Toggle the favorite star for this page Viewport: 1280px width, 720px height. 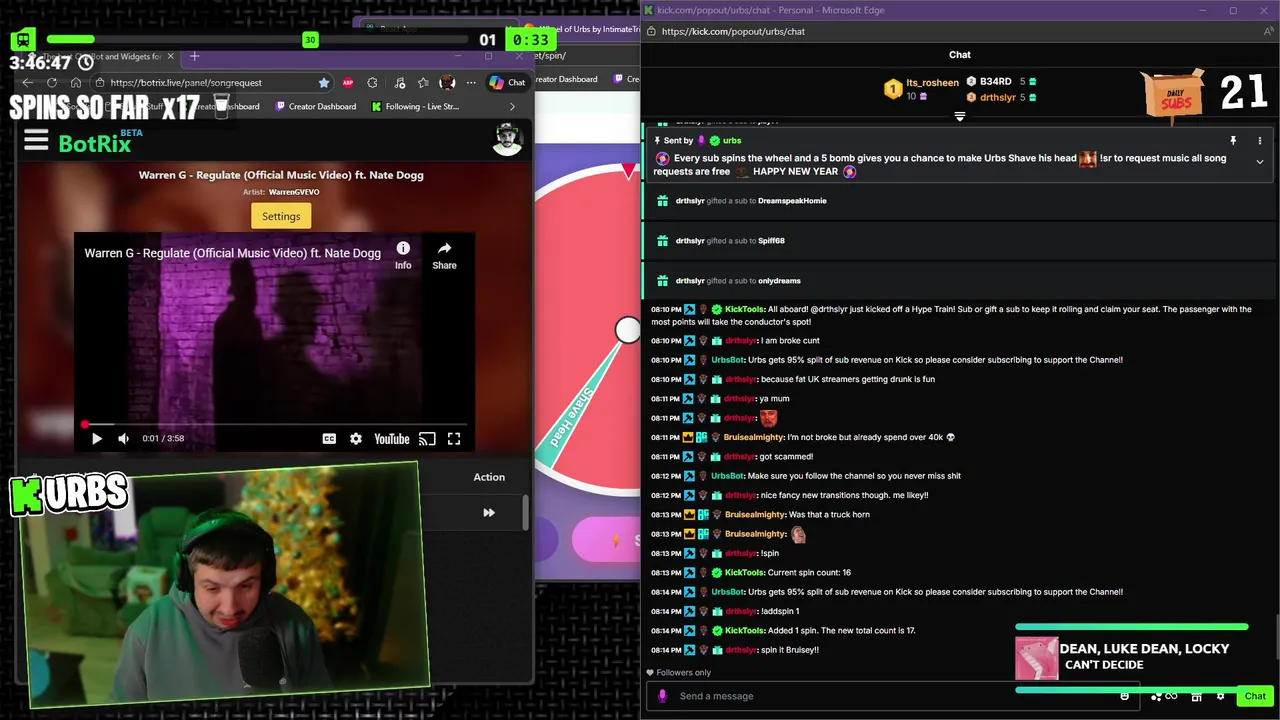click(x=324, y=83)
